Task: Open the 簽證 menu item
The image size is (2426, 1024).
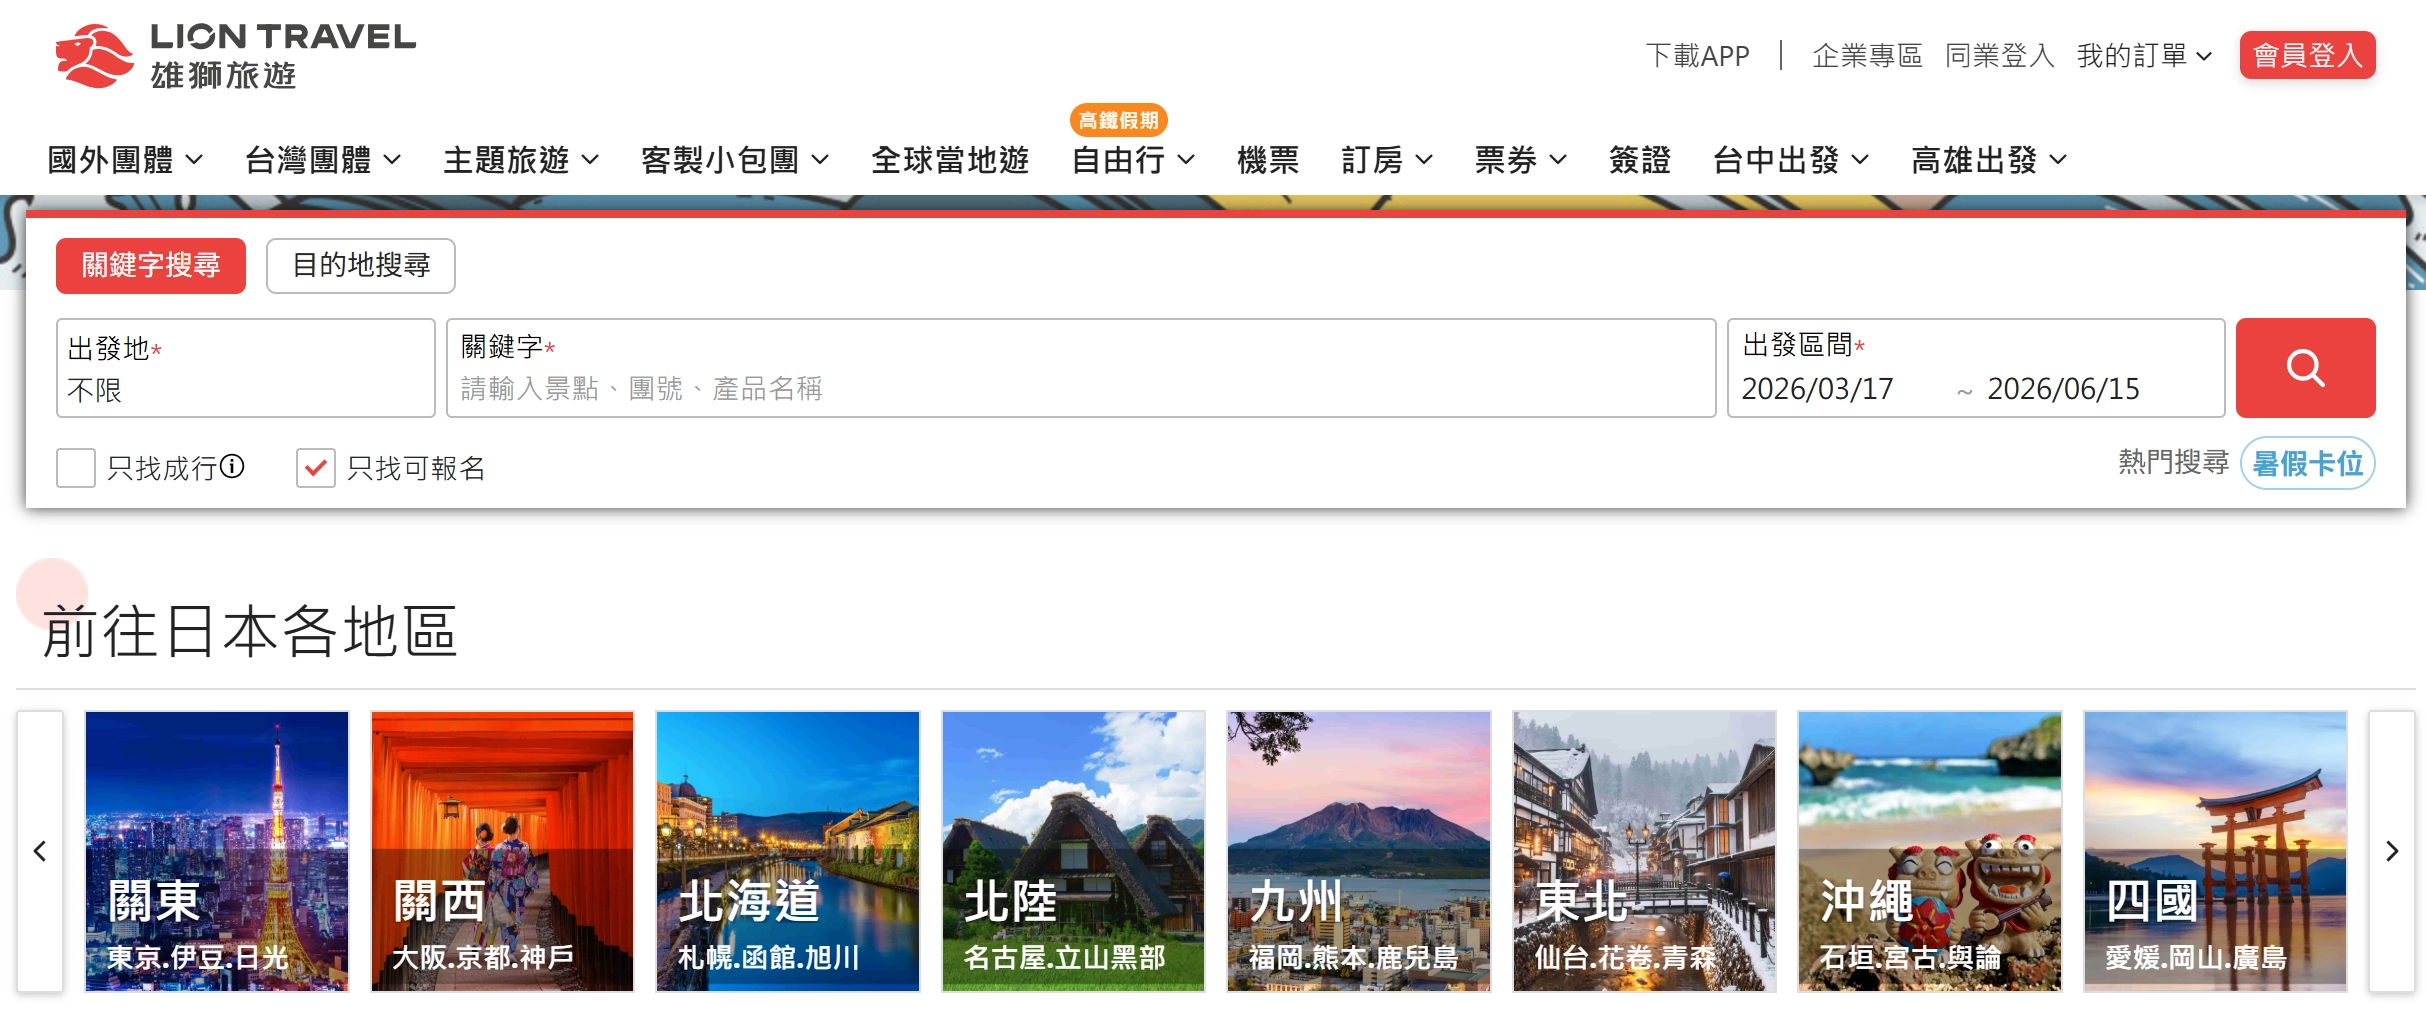Action: pyautogui.click(x=1639, y=160)
